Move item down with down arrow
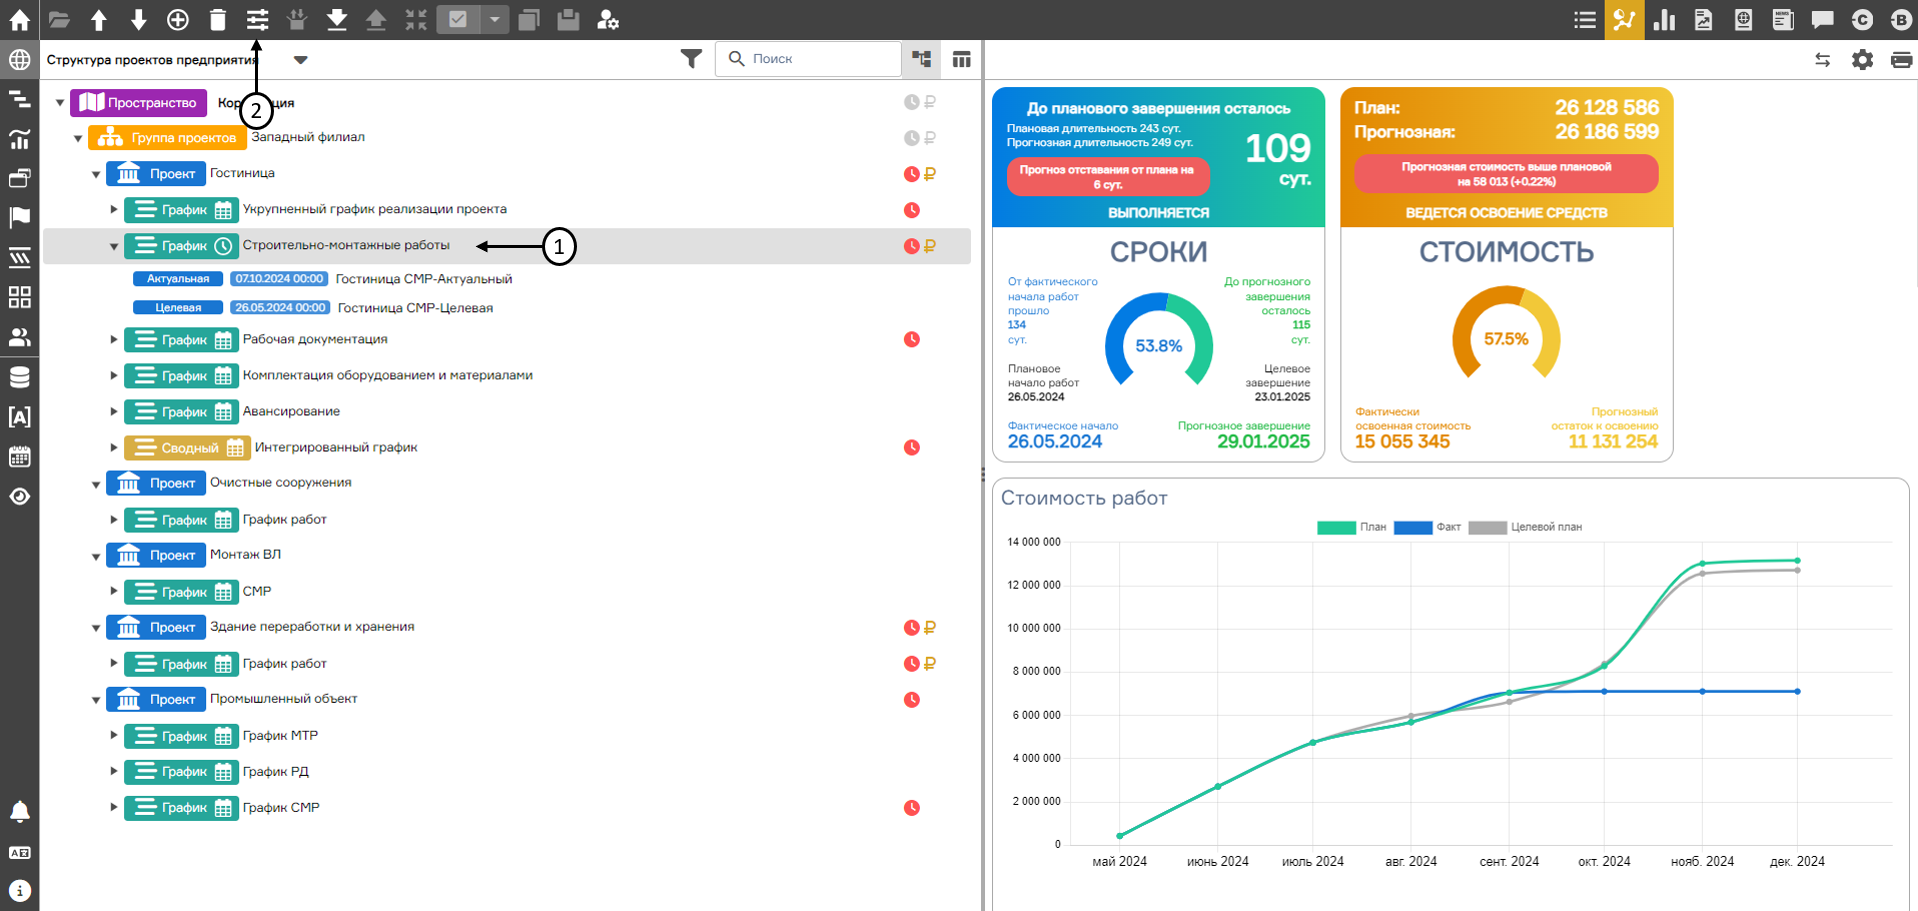 point(138,19)
